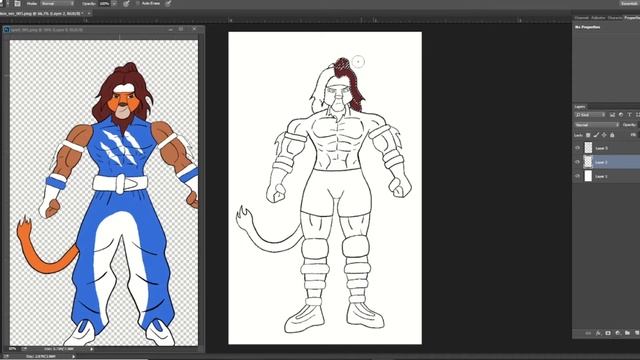Select Layer 2 thumbnail in Layers panel
This screenshot has width=640, height=360.
588,162
